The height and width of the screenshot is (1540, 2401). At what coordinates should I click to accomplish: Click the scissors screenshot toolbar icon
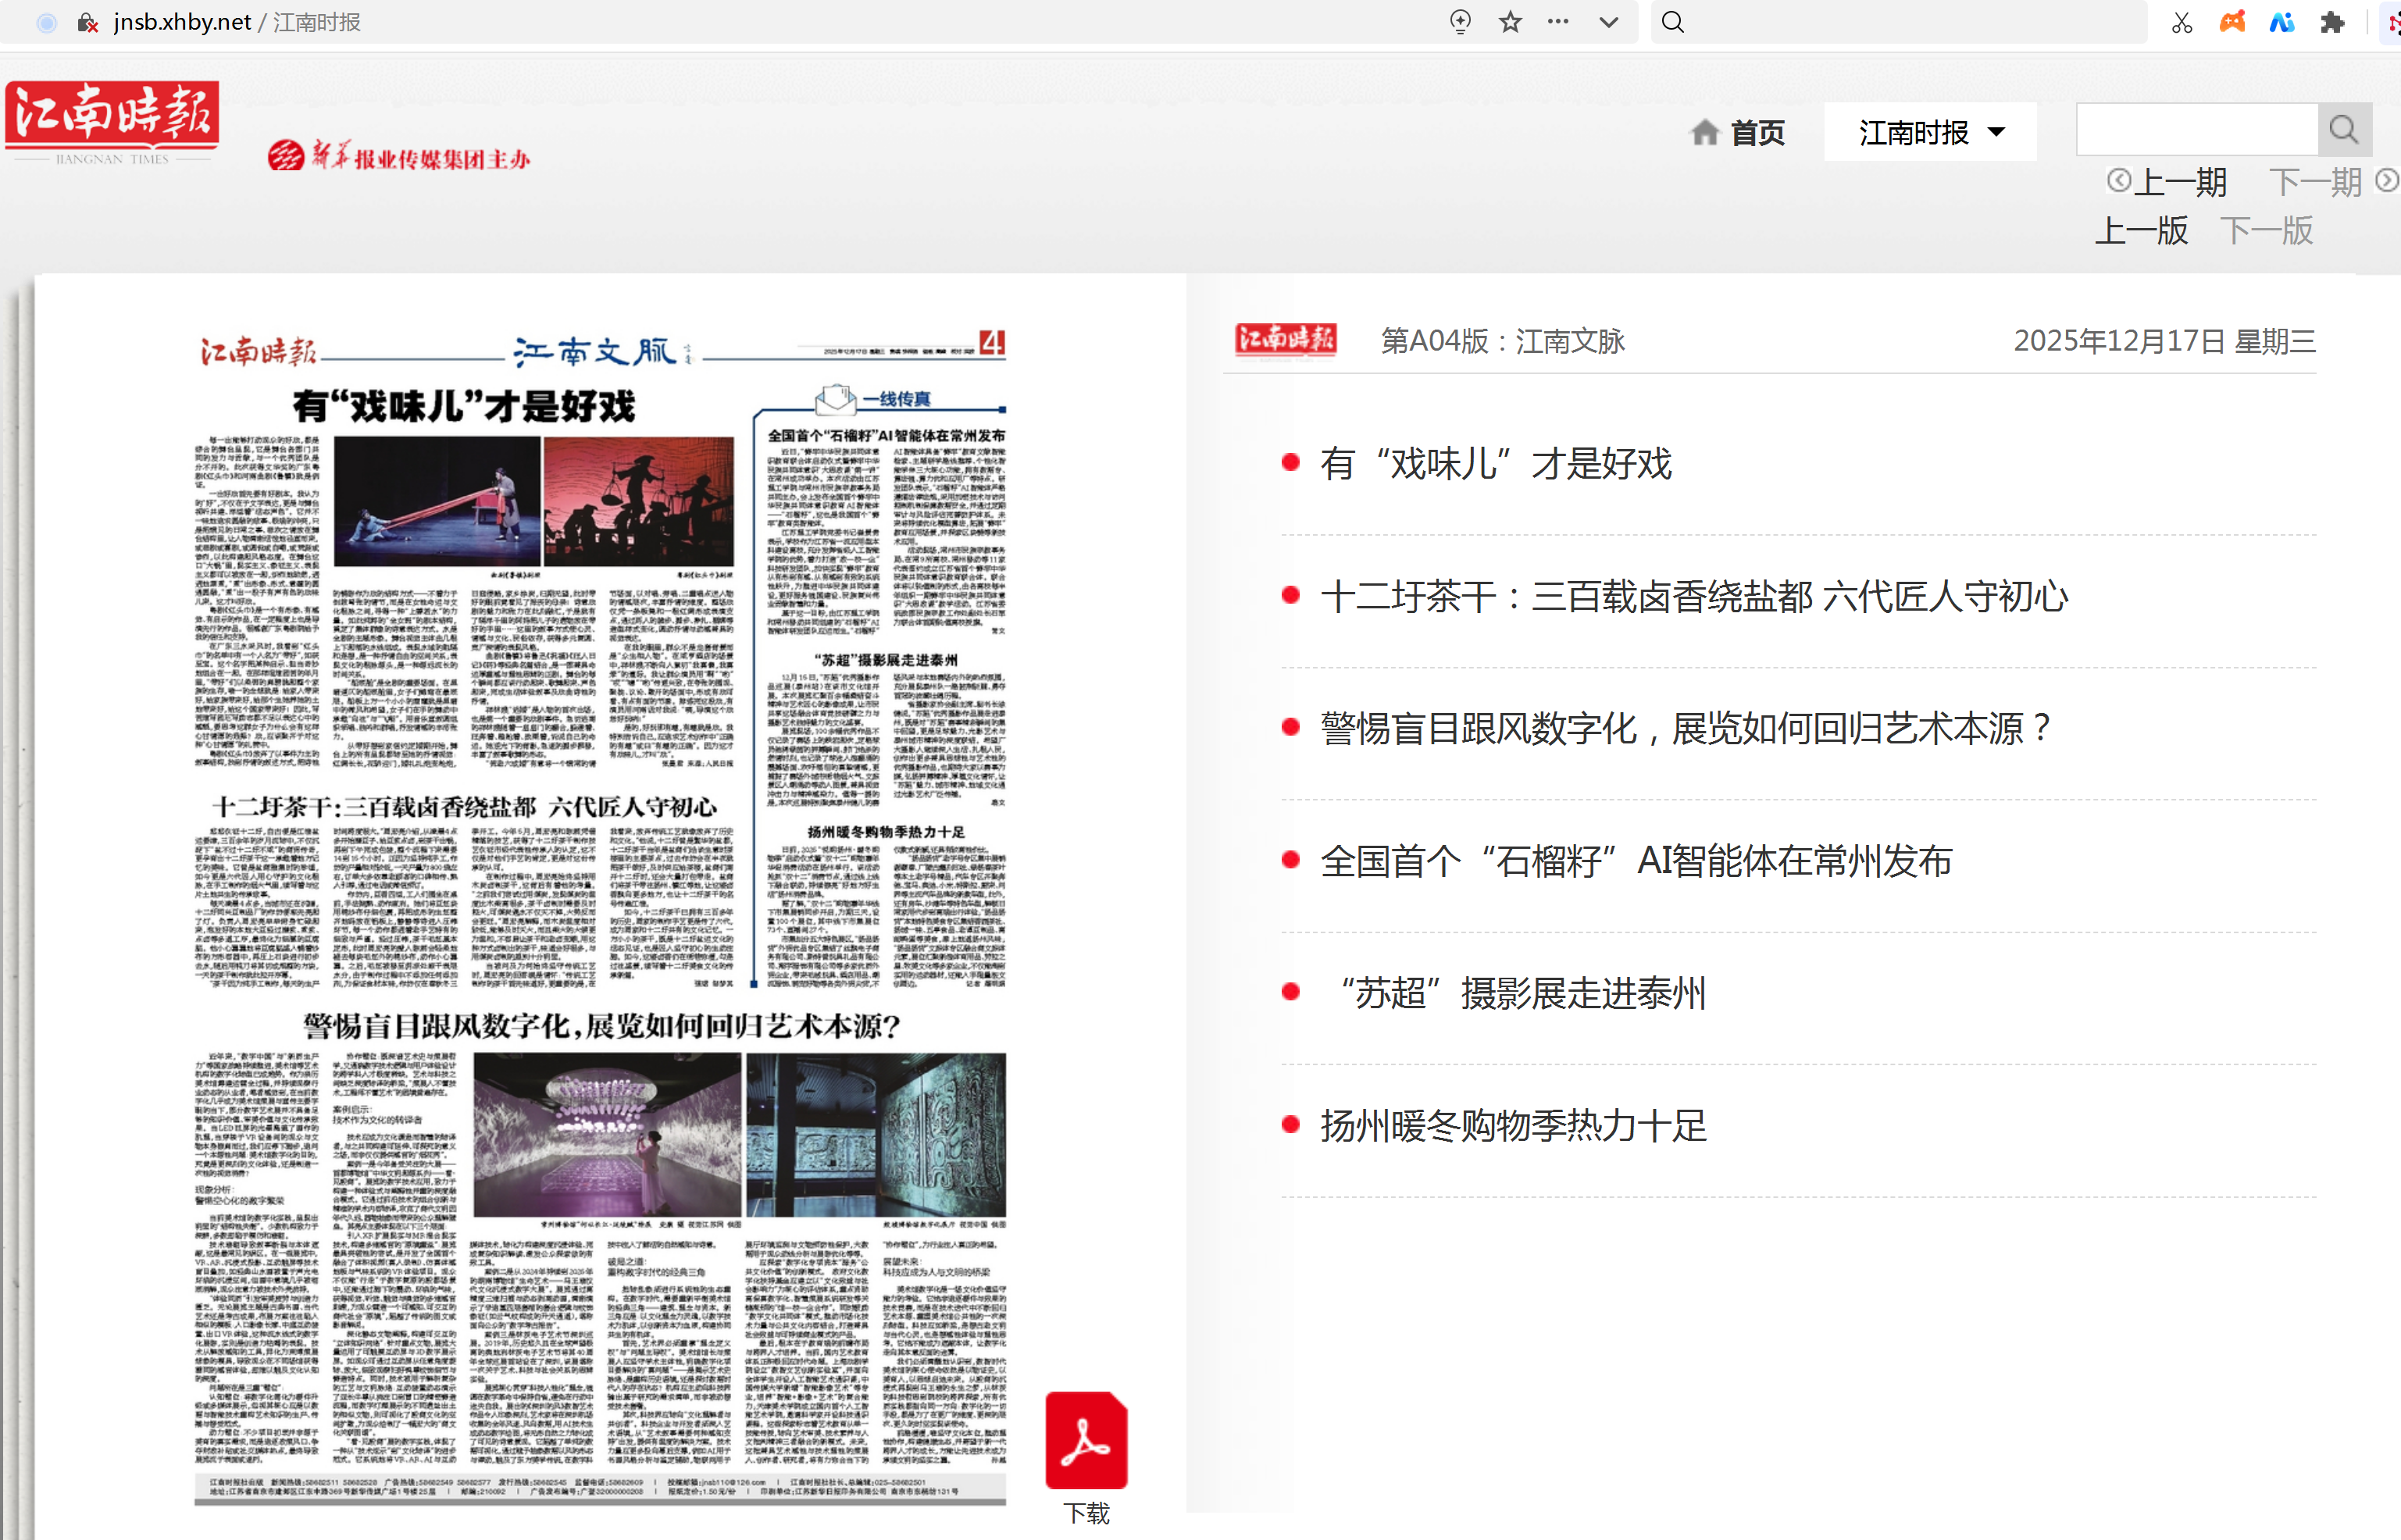[x=2182, y=22]
